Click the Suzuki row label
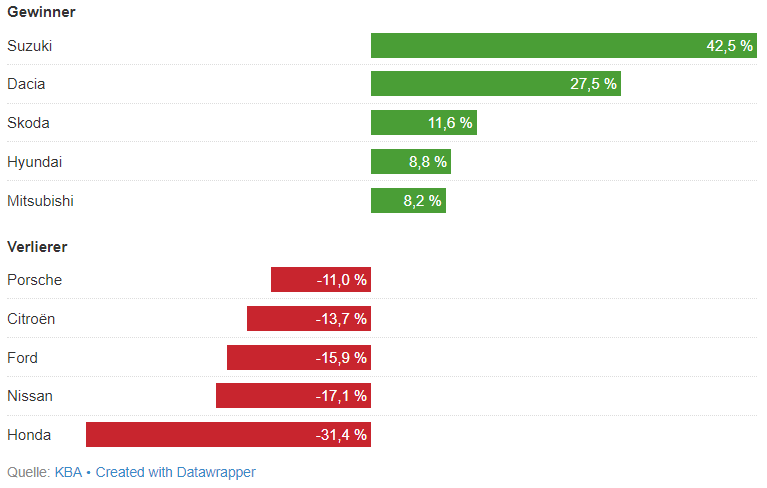Viewport: 767px width, 488px height. point(29,46)
